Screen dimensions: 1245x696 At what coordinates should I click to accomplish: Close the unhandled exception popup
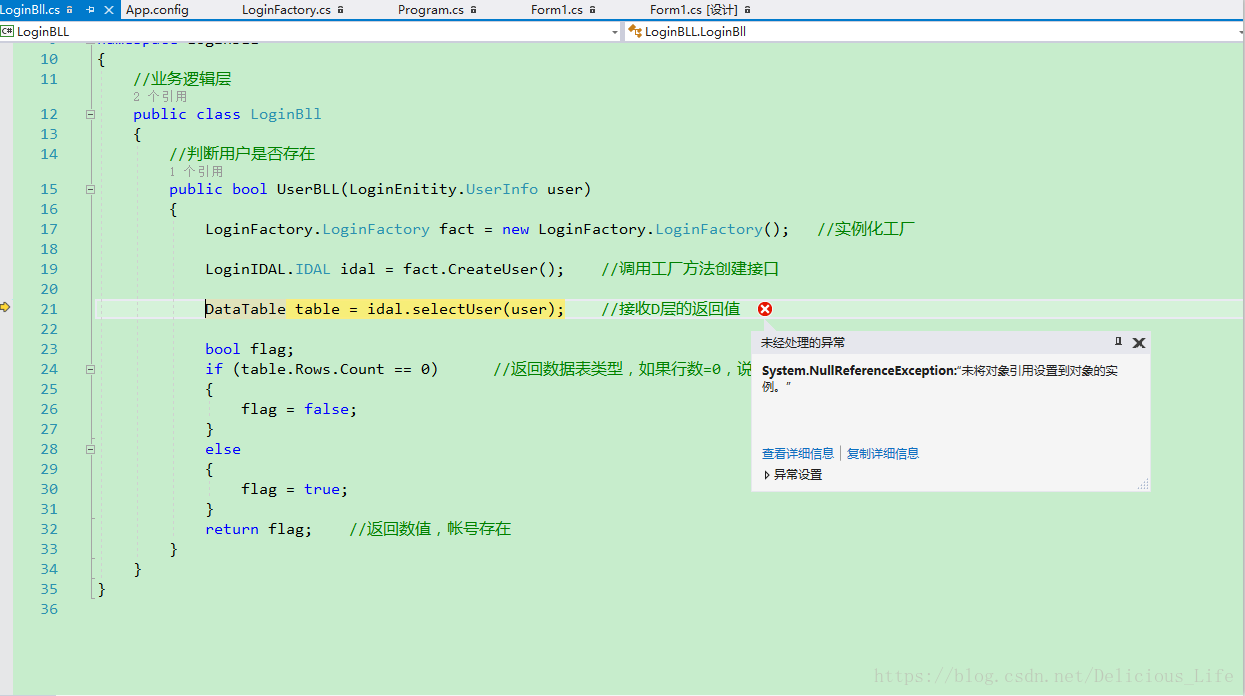1138,343
